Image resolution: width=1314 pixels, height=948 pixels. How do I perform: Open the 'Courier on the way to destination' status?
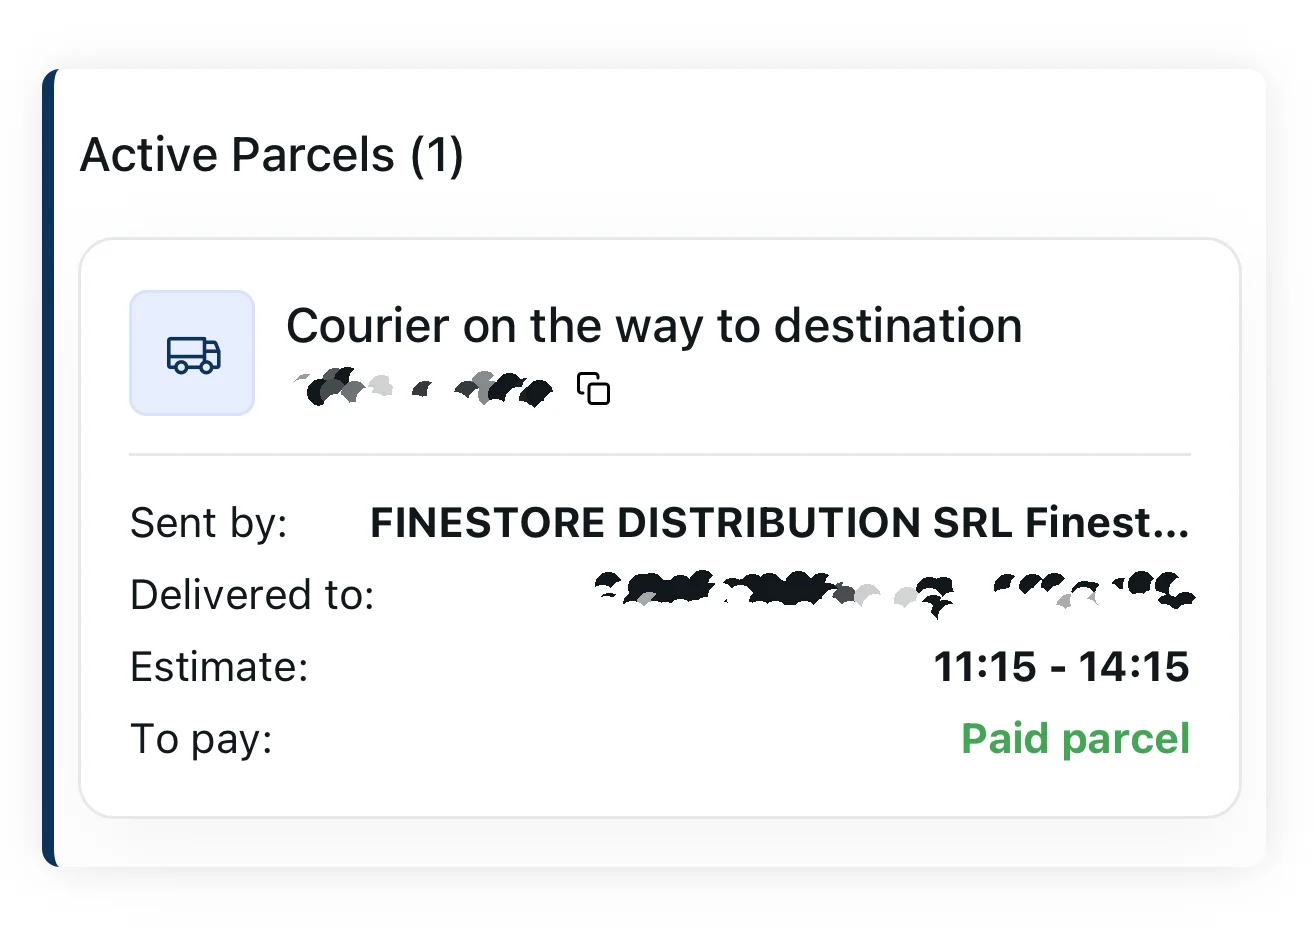pos(654,326)
